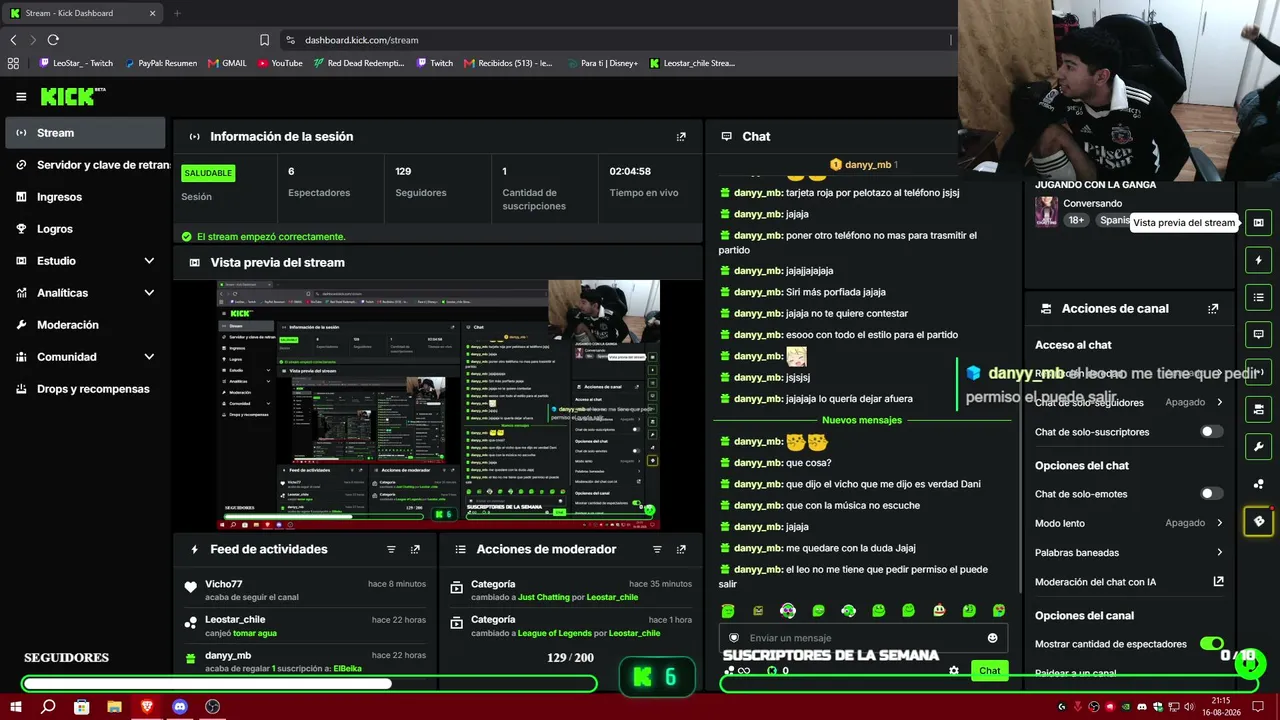Click the wrench sidebar icon
Viewport: 1280px width, 720px height.
[1258, 446]
